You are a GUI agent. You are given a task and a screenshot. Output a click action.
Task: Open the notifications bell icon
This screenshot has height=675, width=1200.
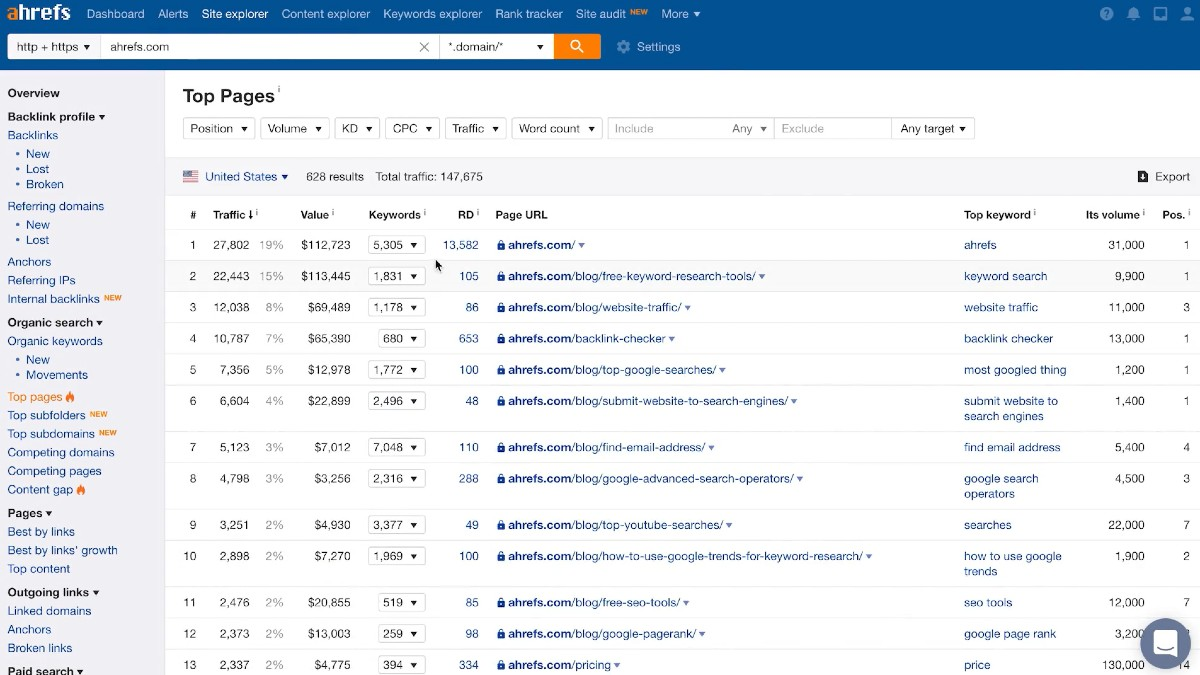point(1133,14)
